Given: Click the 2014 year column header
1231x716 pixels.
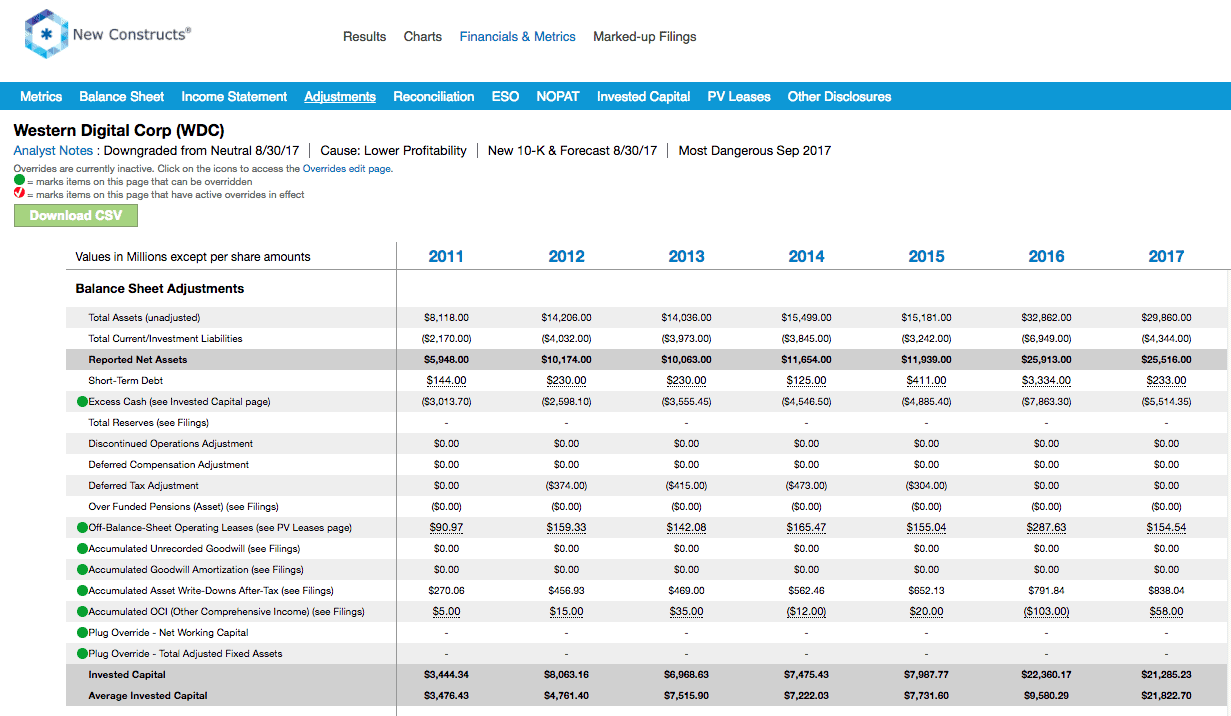Looking at the screenshot, I should point(806,257).
